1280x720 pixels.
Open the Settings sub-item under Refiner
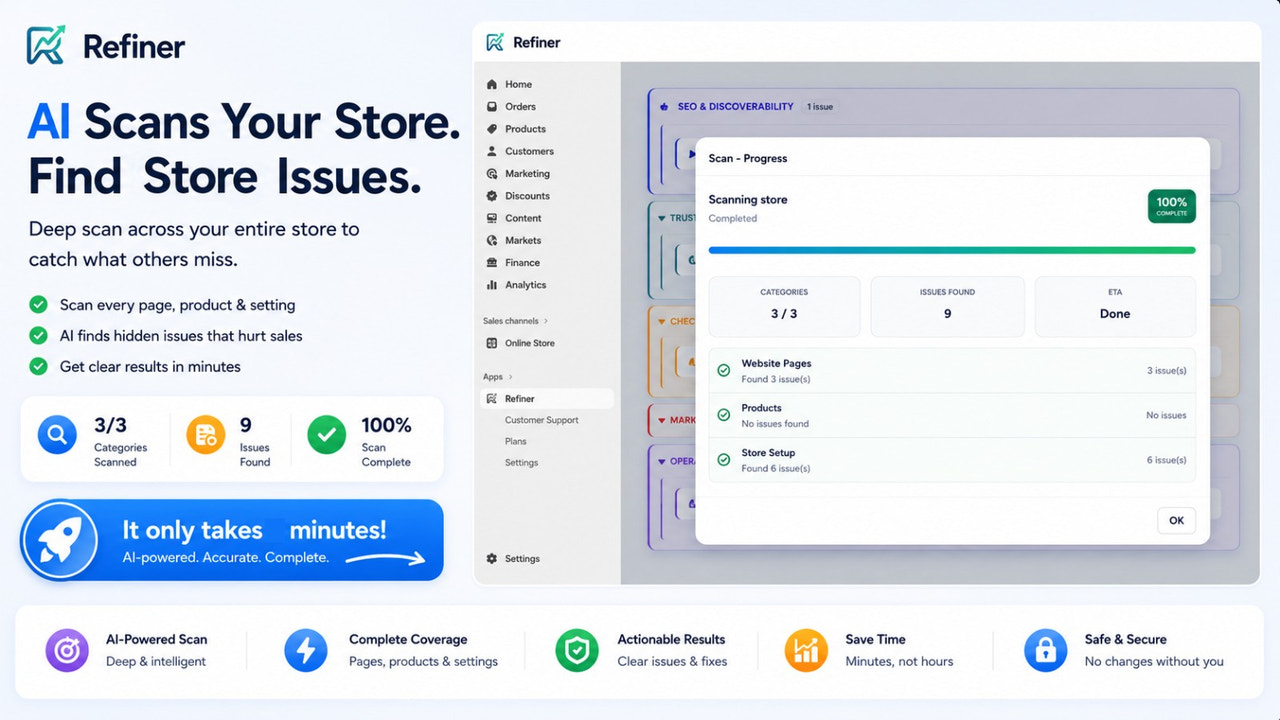tap(522, 463)
